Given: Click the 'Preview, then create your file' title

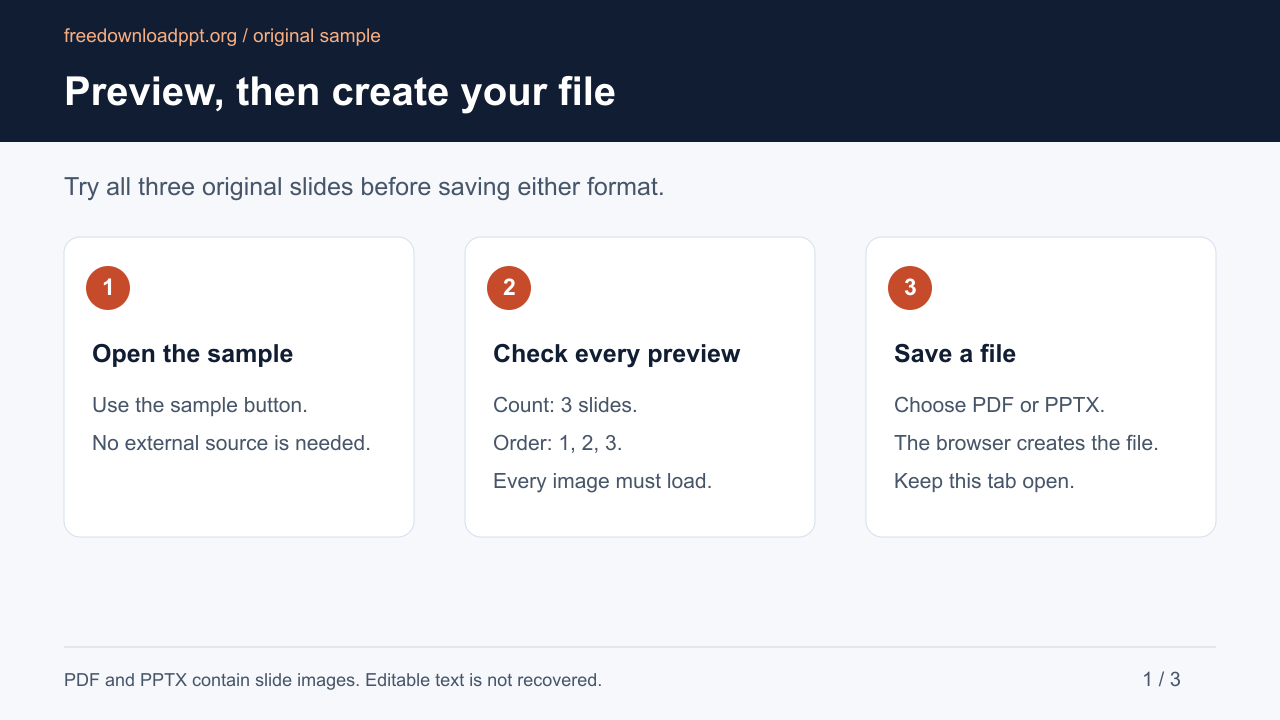Looking at the screenshot, I should click(340, 91).
